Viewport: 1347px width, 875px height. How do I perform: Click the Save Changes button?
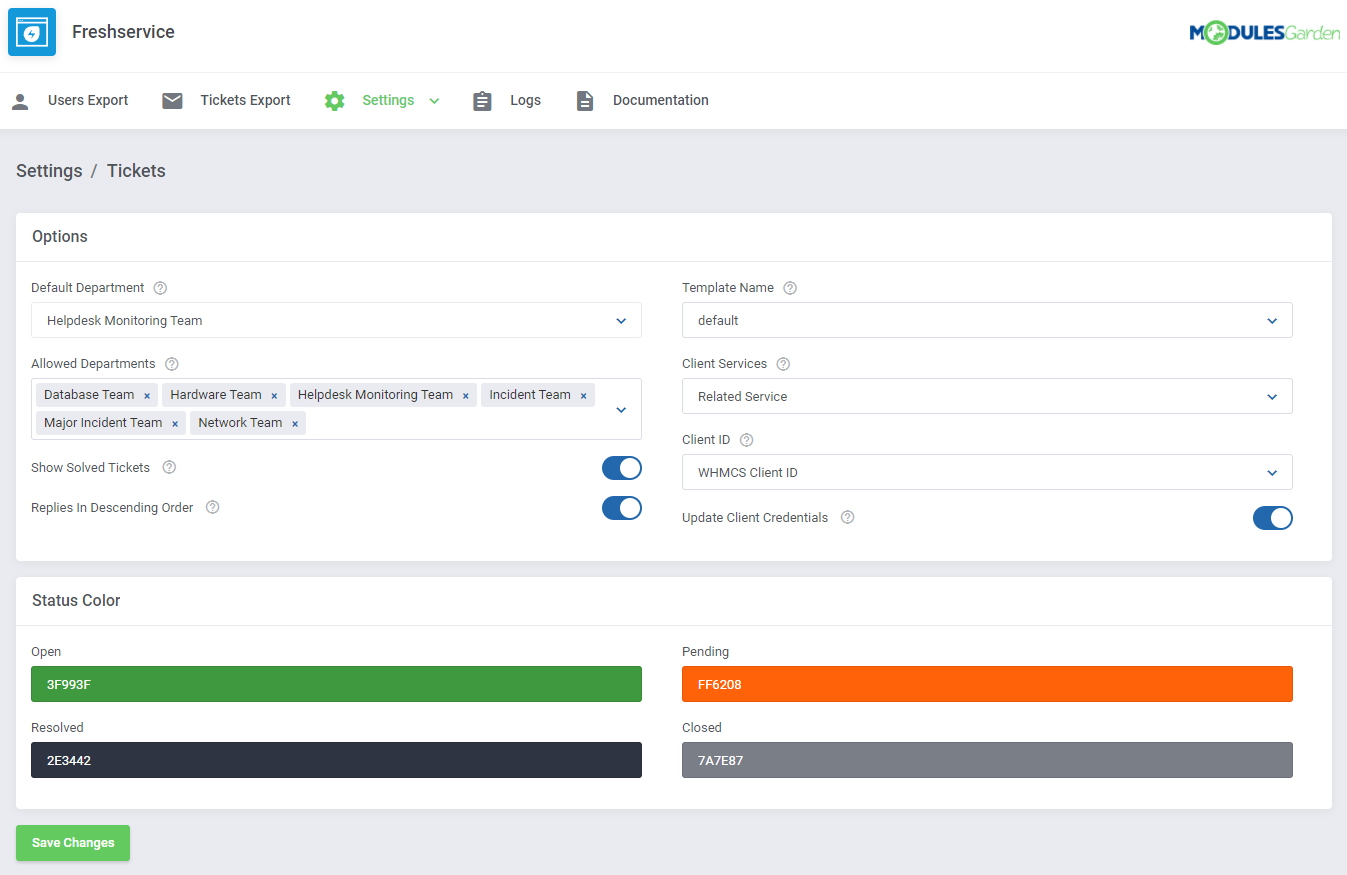point(73,843)
